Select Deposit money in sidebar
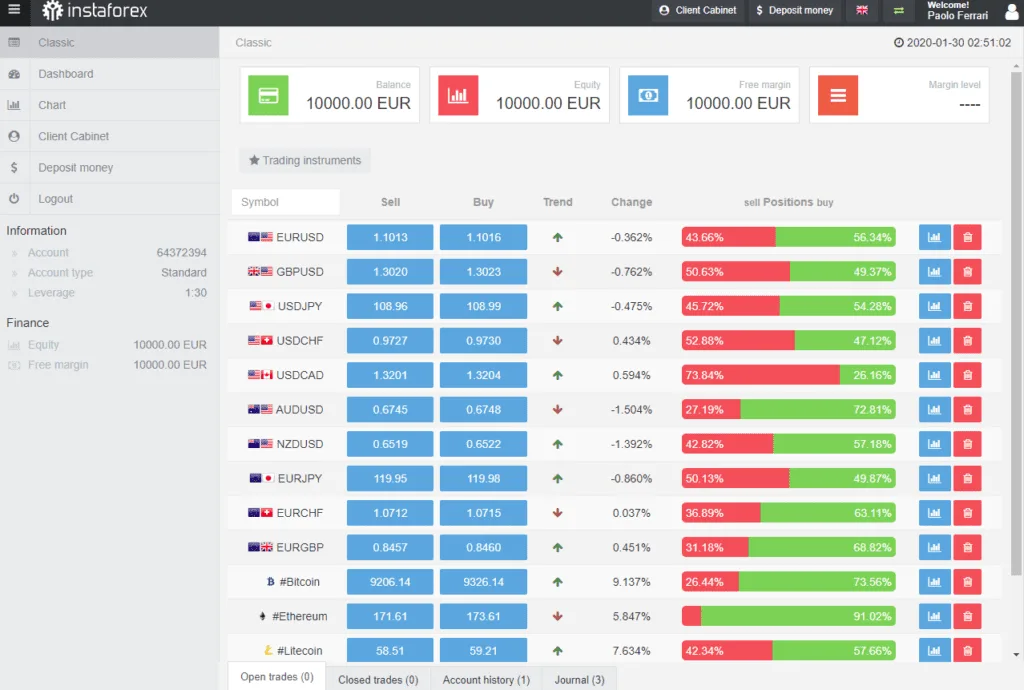The image size is (1024, 690). point(110,168)
